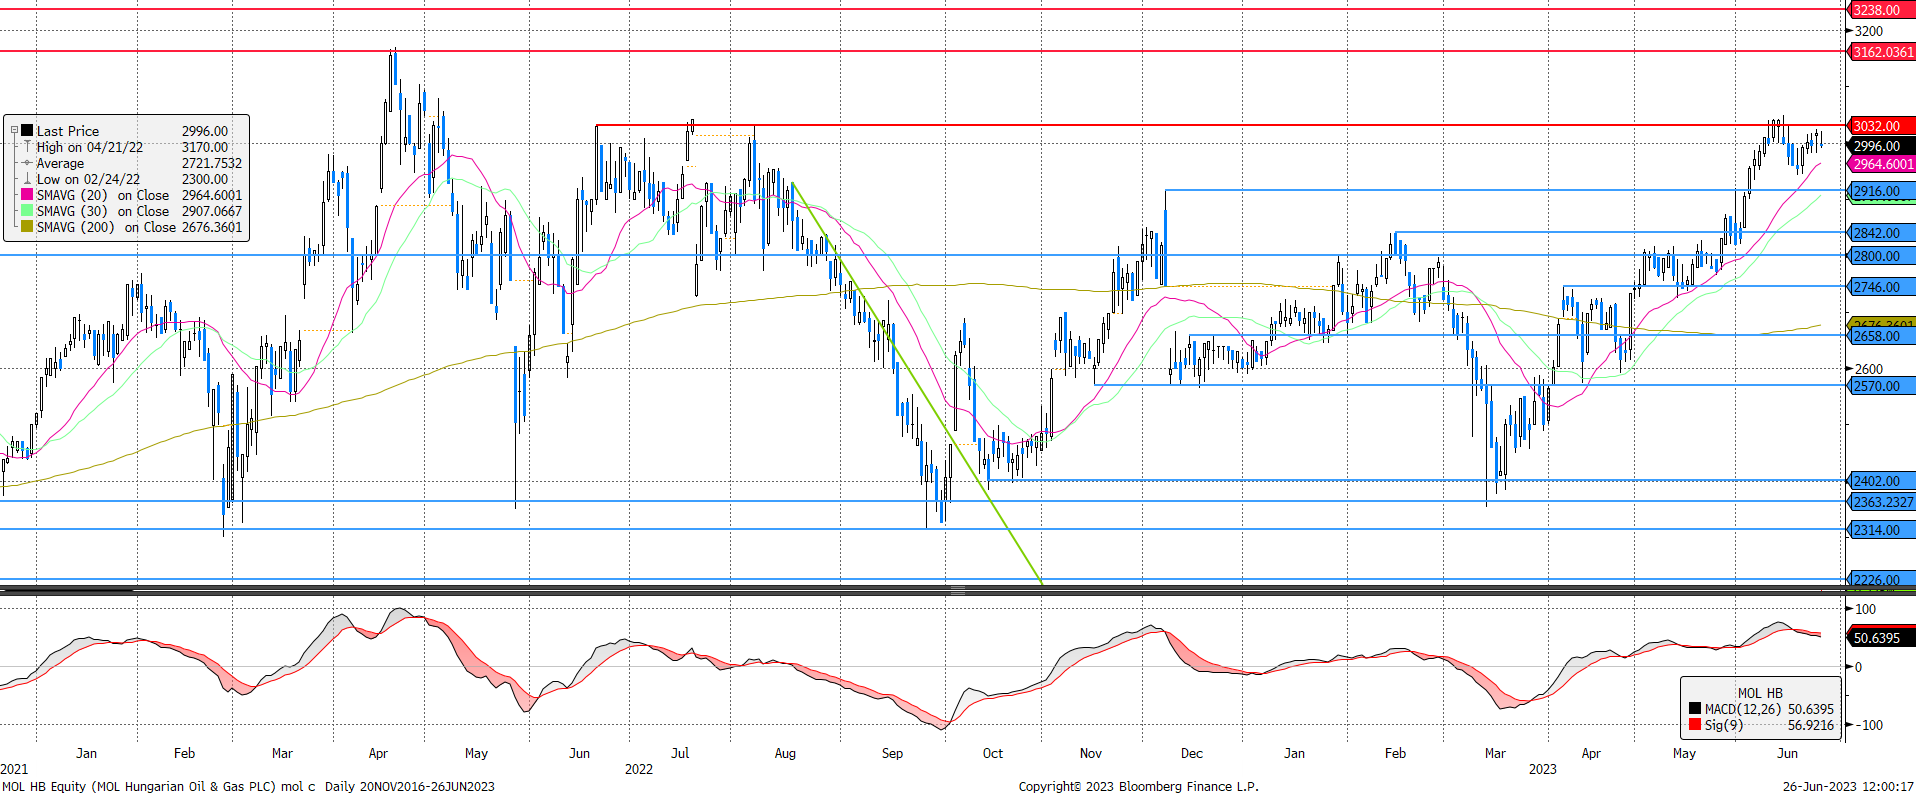Click the 'Jun' 2023 label on time axis
Image resolution: width=1916 pixels, height=795 pixels.
click(x=1787, y=753)
